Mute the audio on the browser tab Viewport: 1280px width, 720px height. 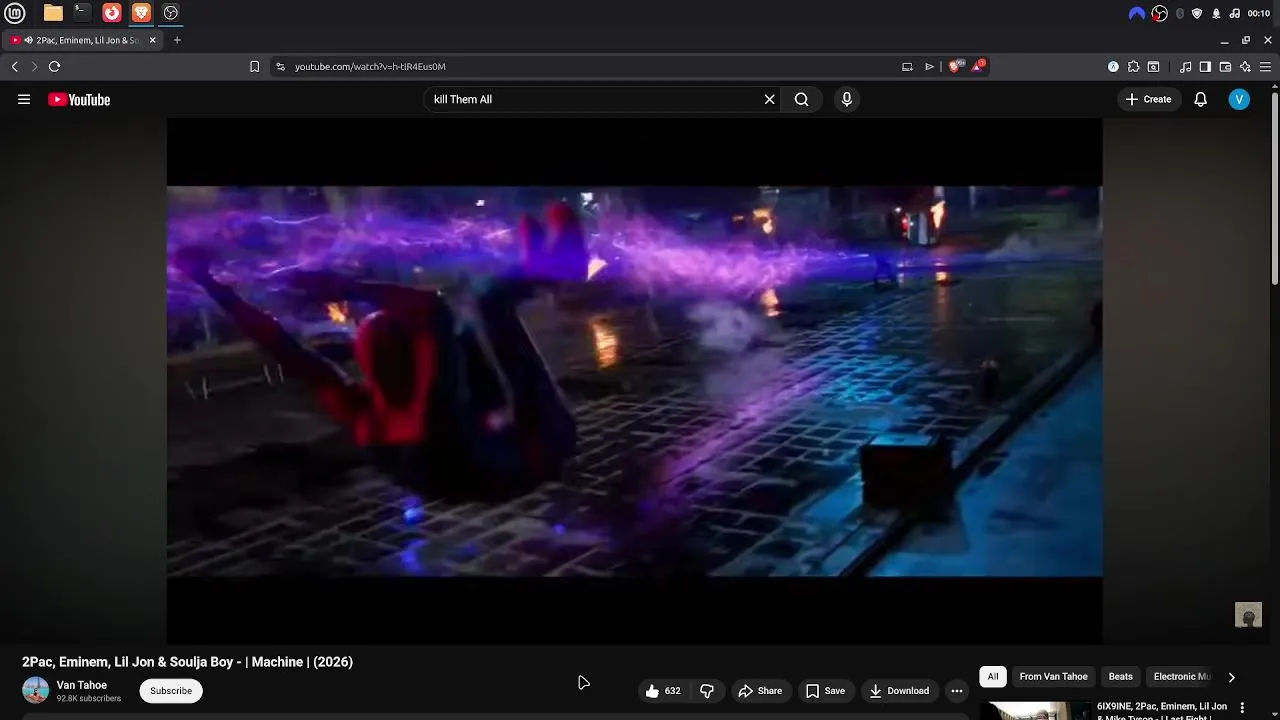pos(29,40)
